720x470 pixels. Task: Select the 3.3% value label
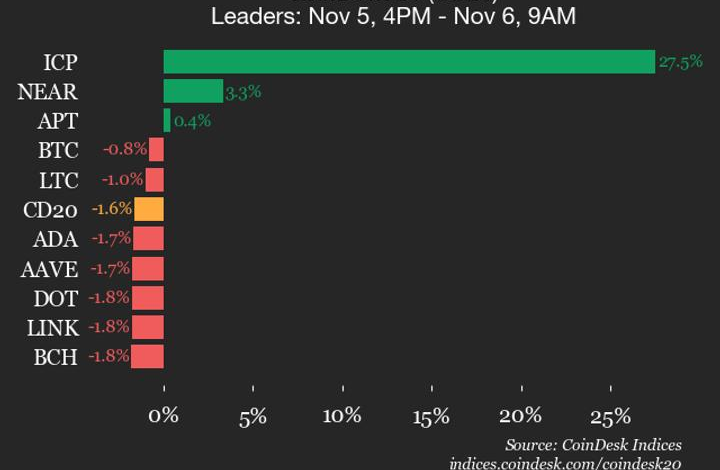pos(243,92)
